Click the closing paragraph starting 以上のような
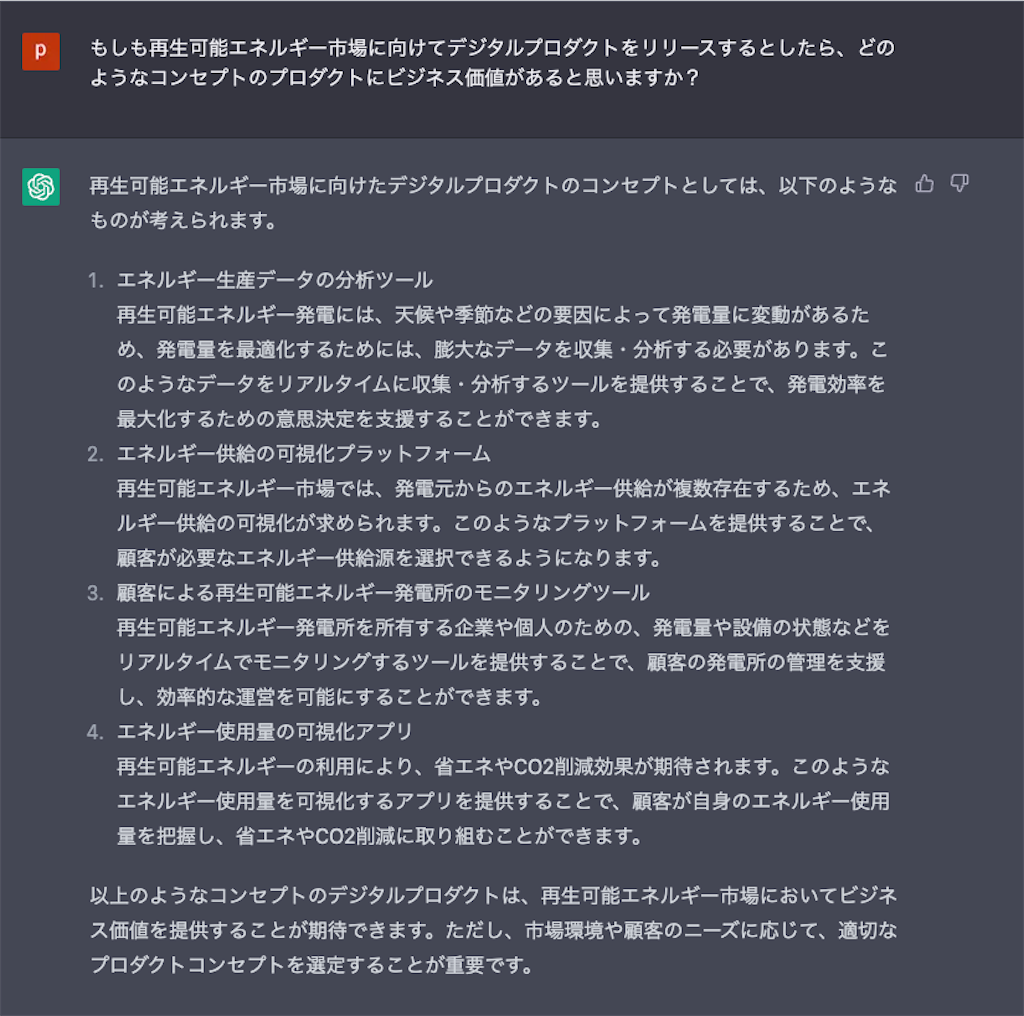Screen dimensions: 1024x1016 pos(493,930)
